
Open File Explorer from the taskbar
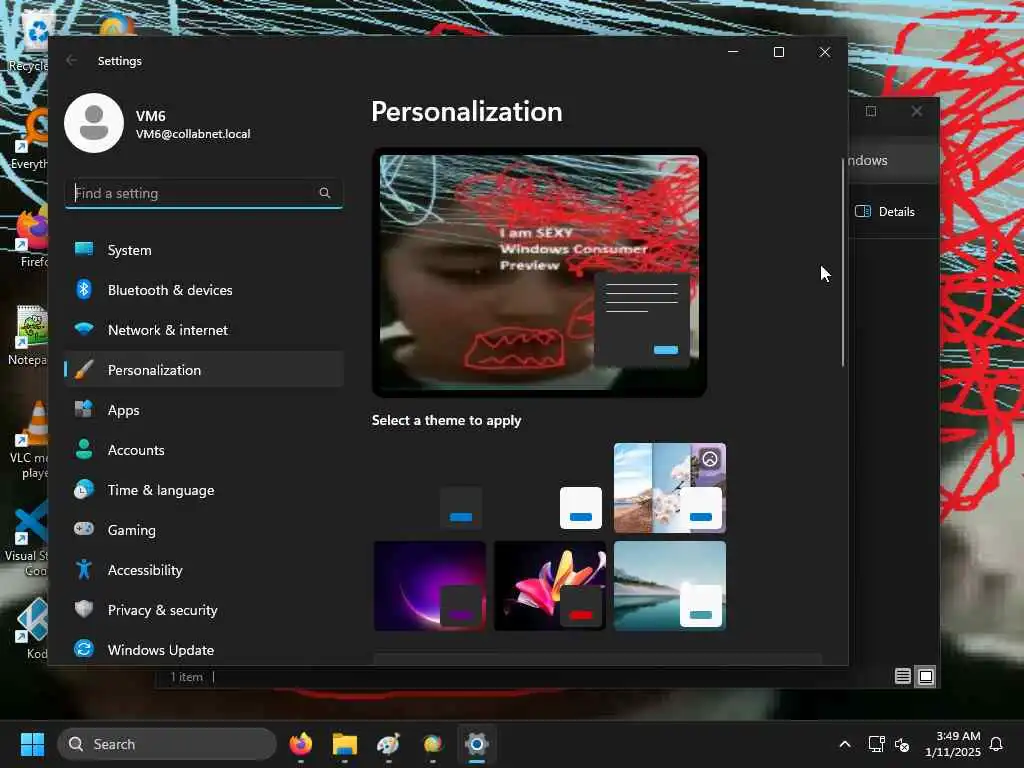pyautogui.click(x=344, y=744)
